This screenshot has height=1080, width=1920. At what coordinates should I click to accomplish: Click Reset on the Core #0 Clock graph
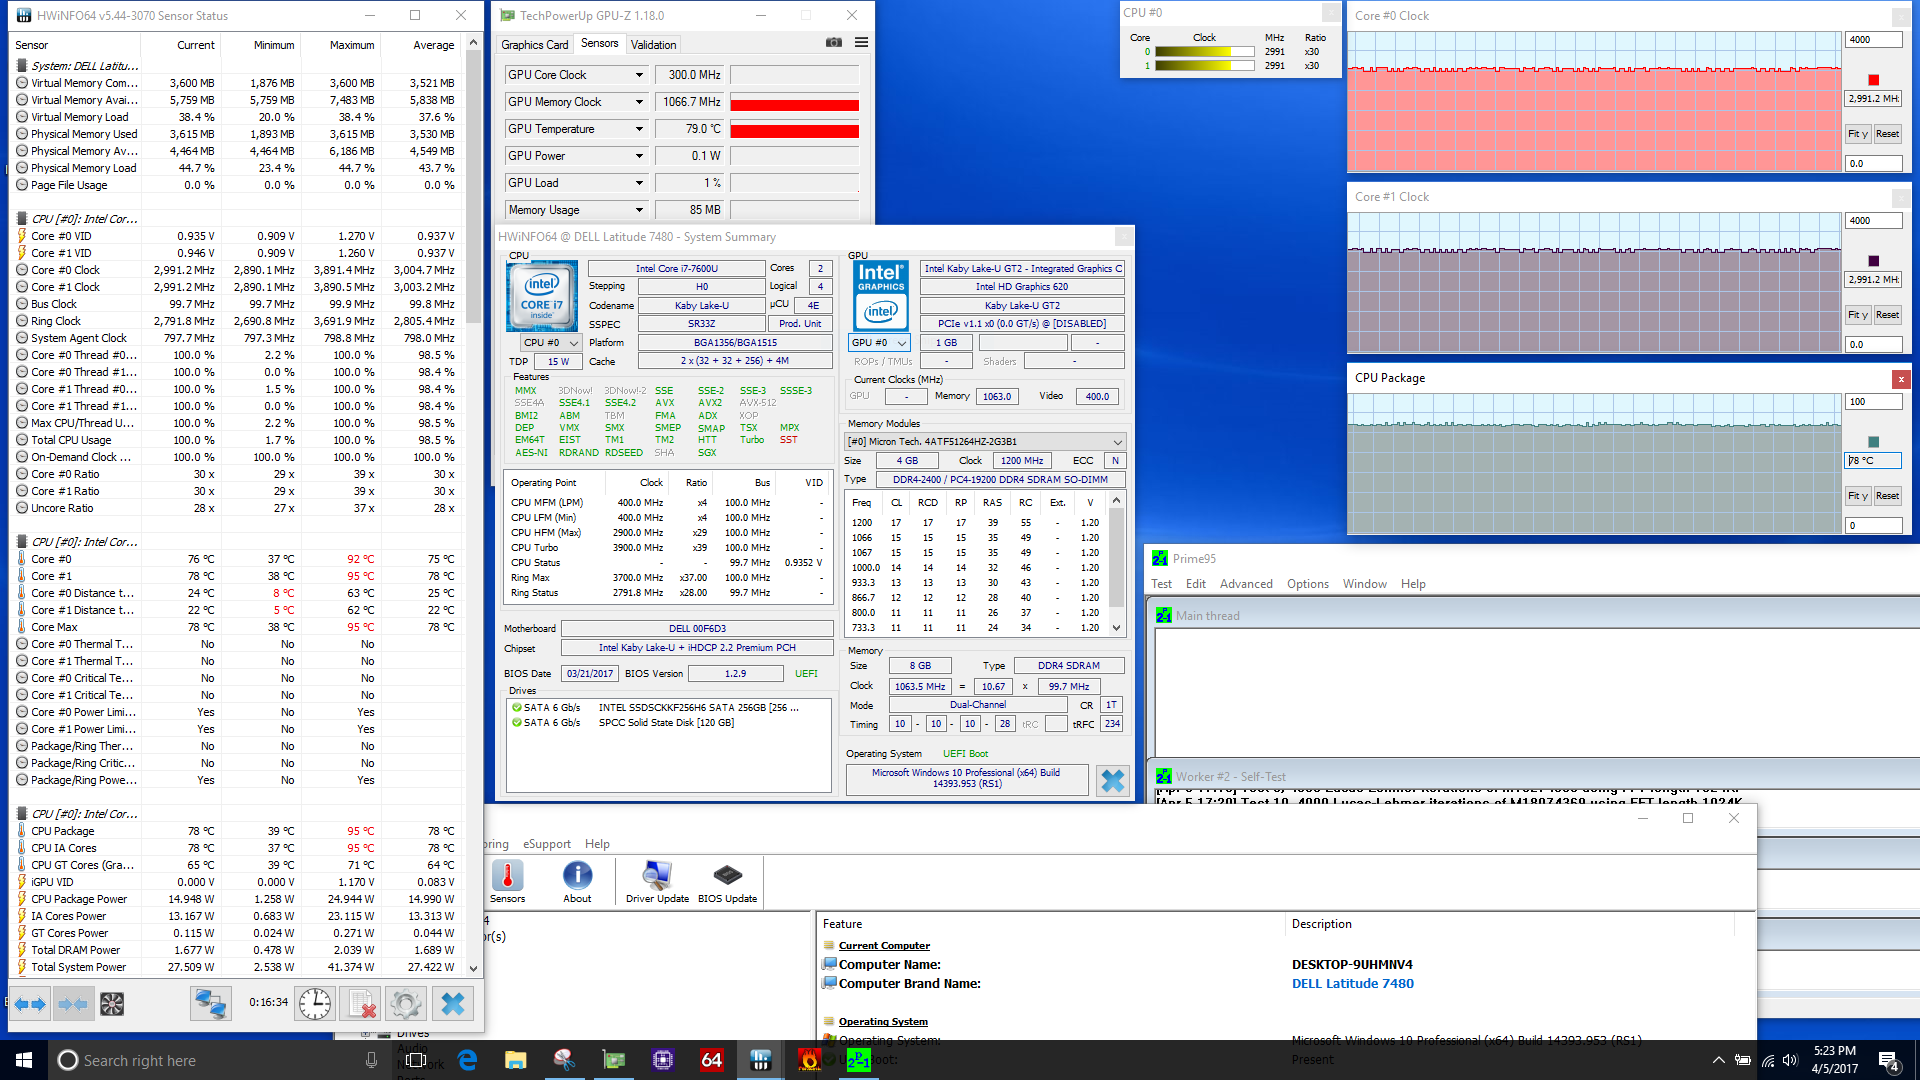tap(1887, 134)
